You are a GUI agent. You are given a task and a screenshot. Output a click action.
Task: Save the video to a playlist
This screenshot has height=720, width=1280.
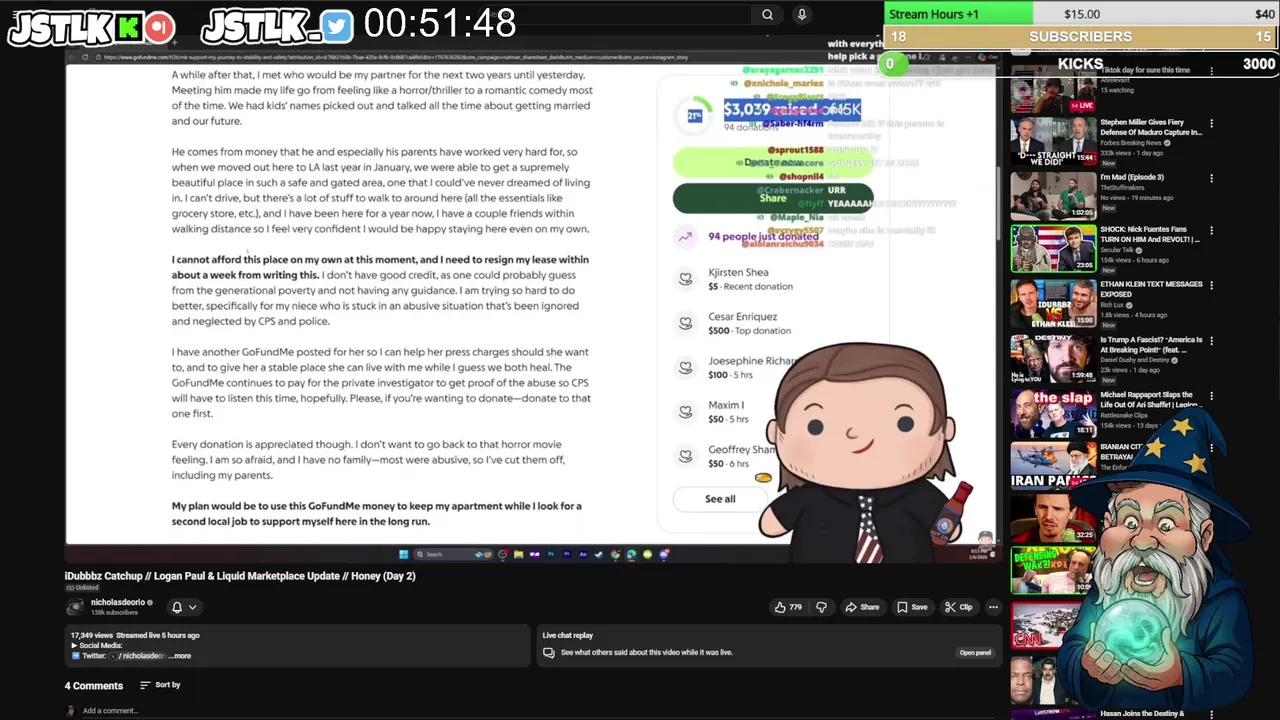coord(912,607)
